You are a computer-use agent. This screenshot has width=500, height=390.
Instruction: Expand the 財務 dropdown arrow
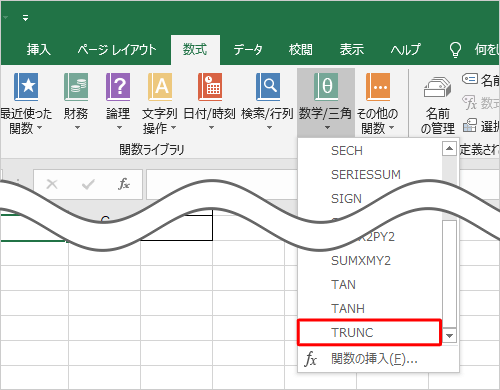pos(77,128)
